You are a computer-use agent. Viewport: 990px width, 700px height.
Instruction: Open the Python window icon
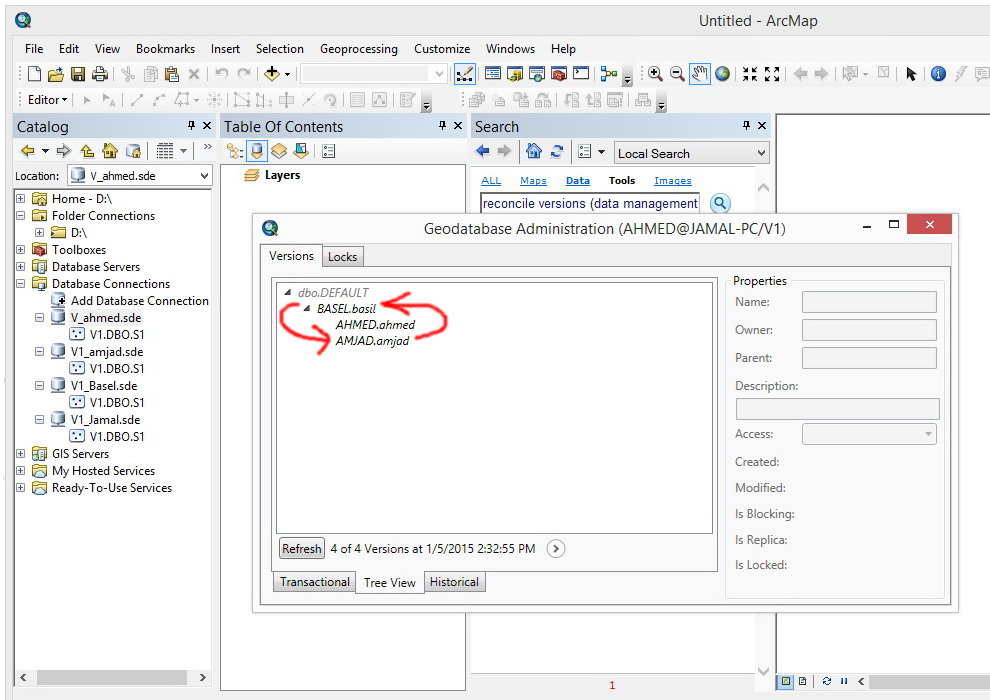[x=581, y=74]
